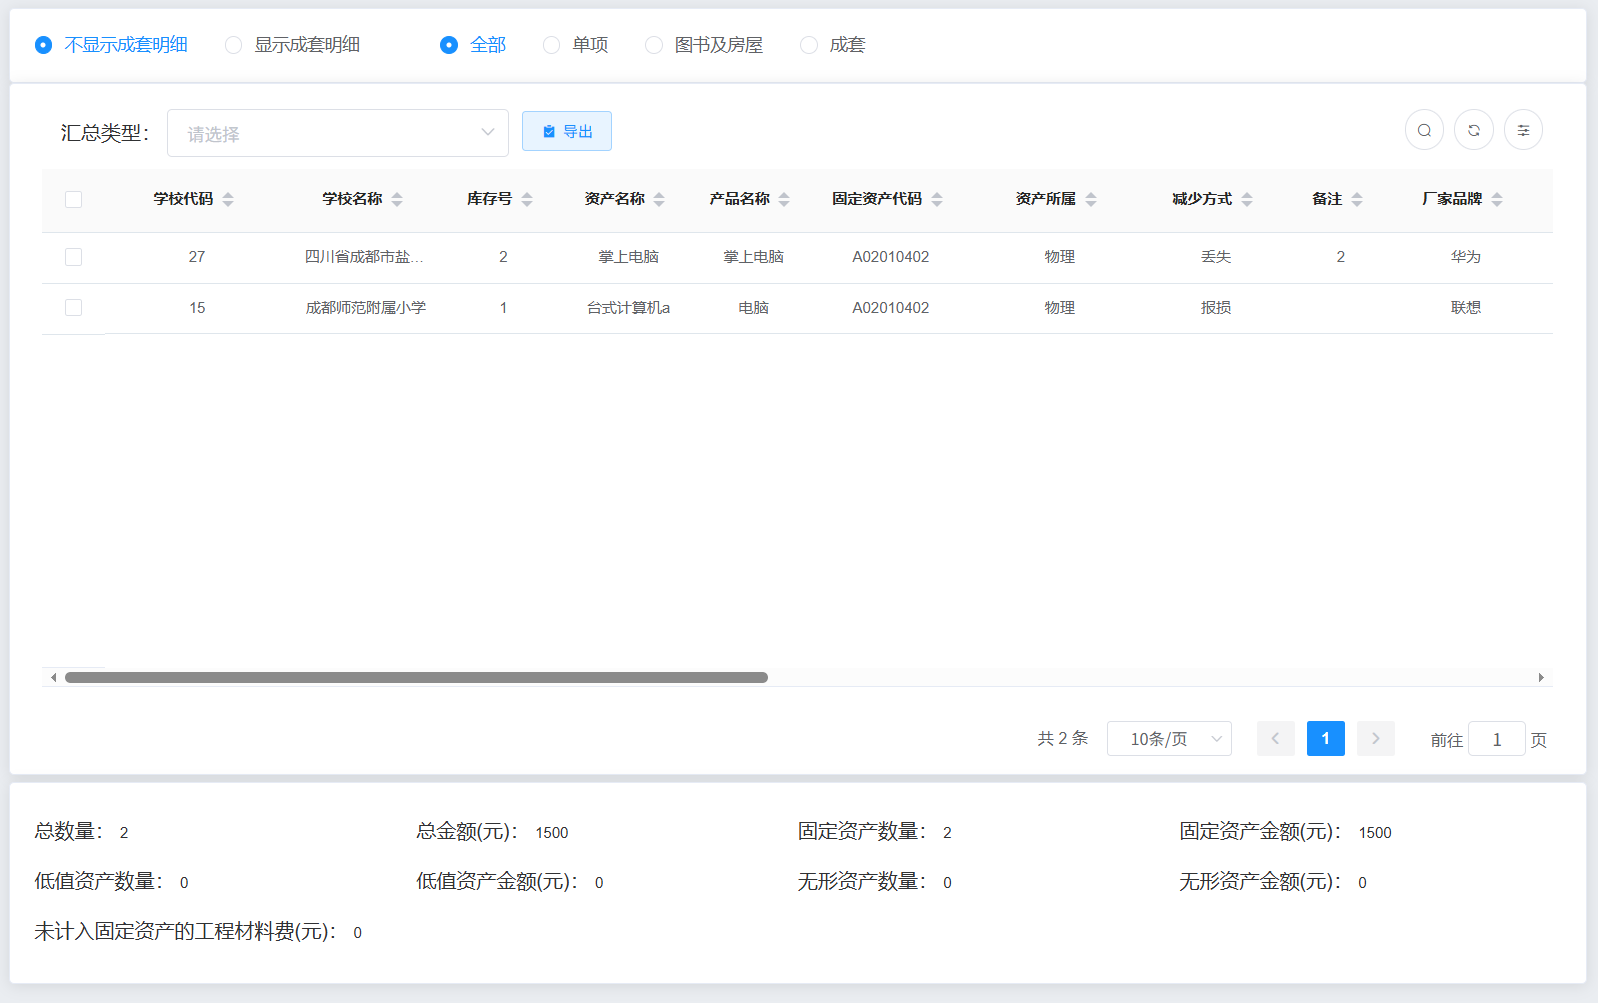The height and width of the screenshot is (1003, 1598).
Task: Click the next page arrow
Action: [x=1375, y=739]
